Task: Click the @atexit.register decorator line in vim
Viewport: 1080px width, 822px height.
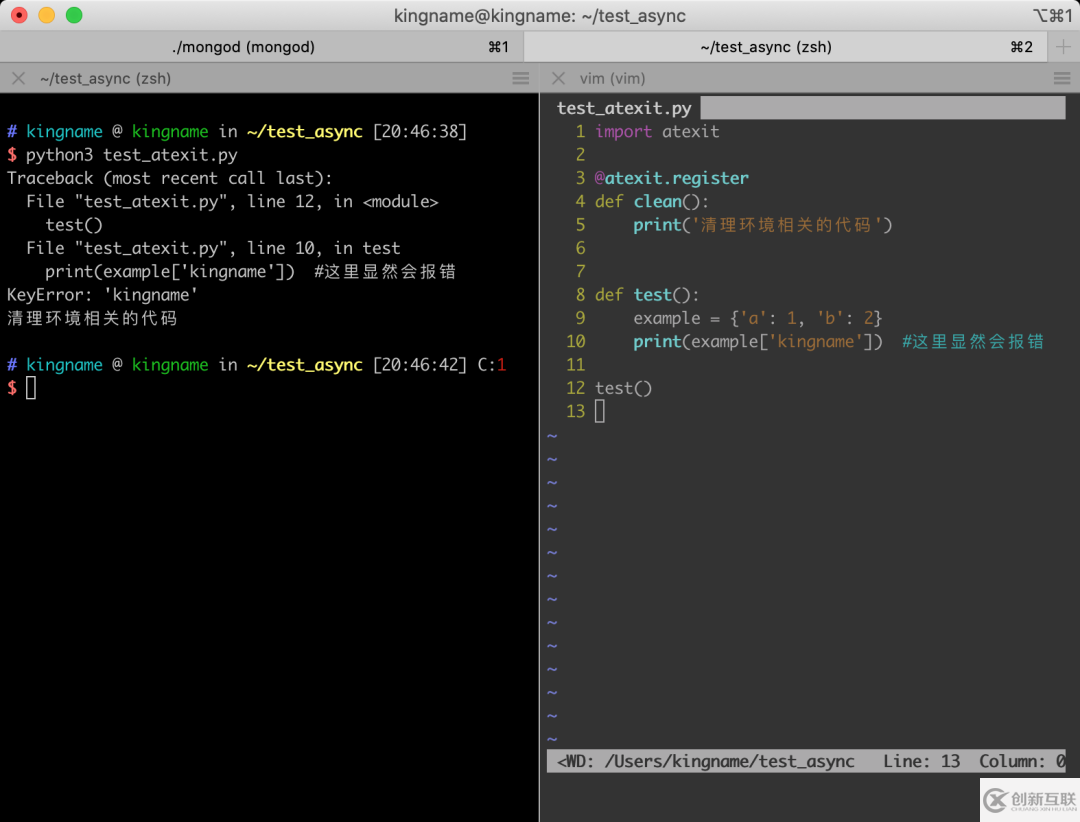Action: click(671, 178)
